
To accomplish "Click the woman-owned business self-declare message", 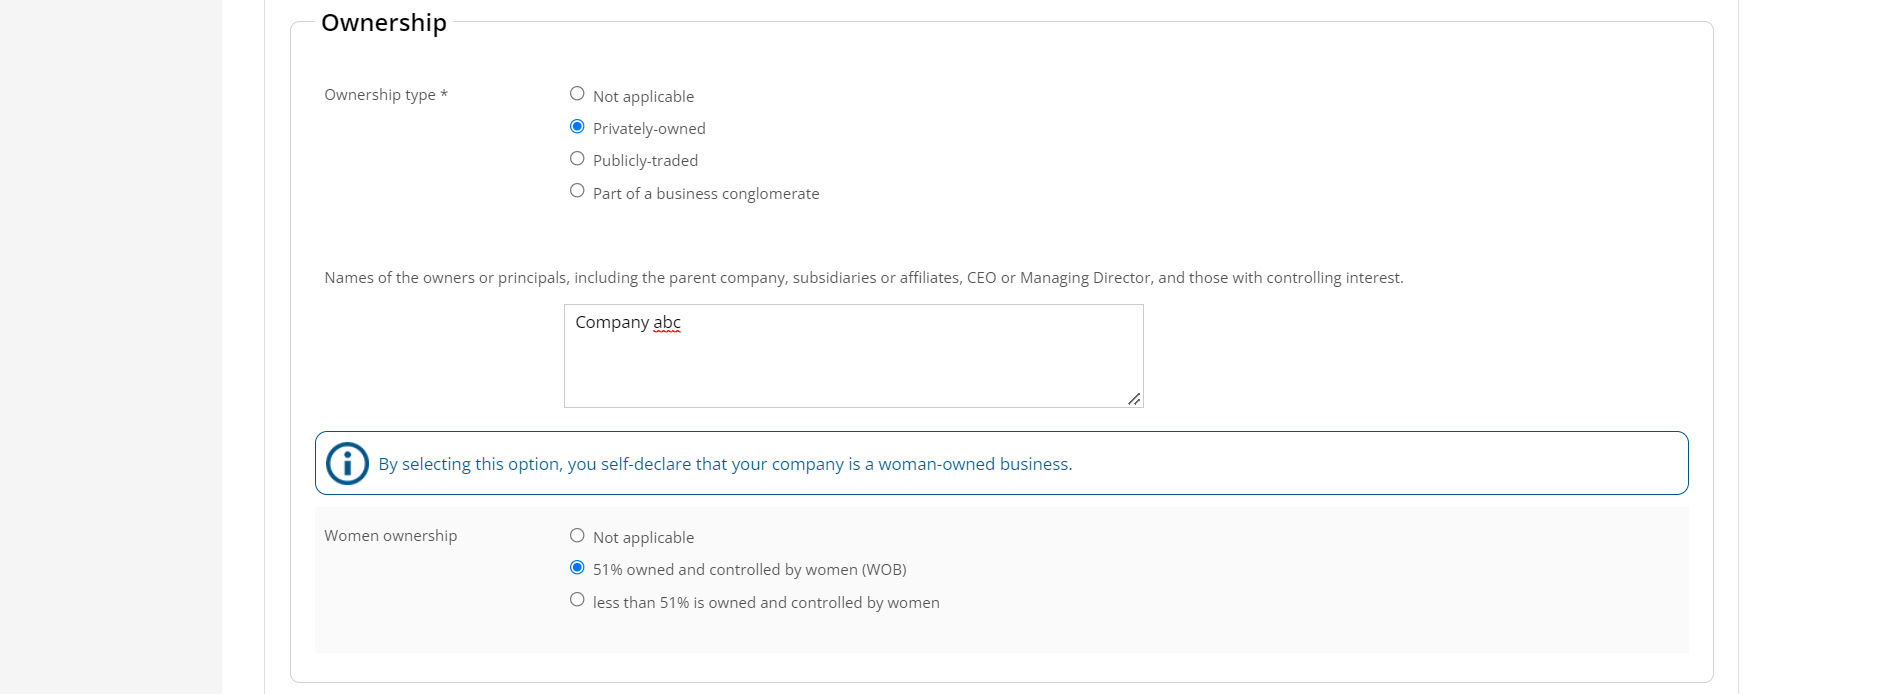I will (725, 464).
